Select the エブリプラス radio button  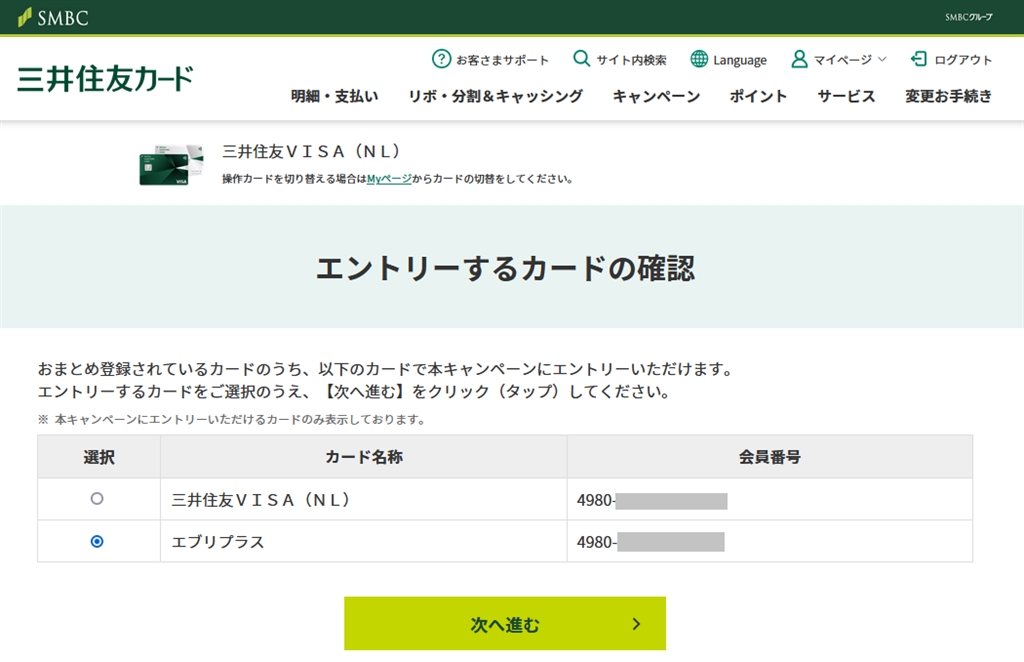(97, 541)
